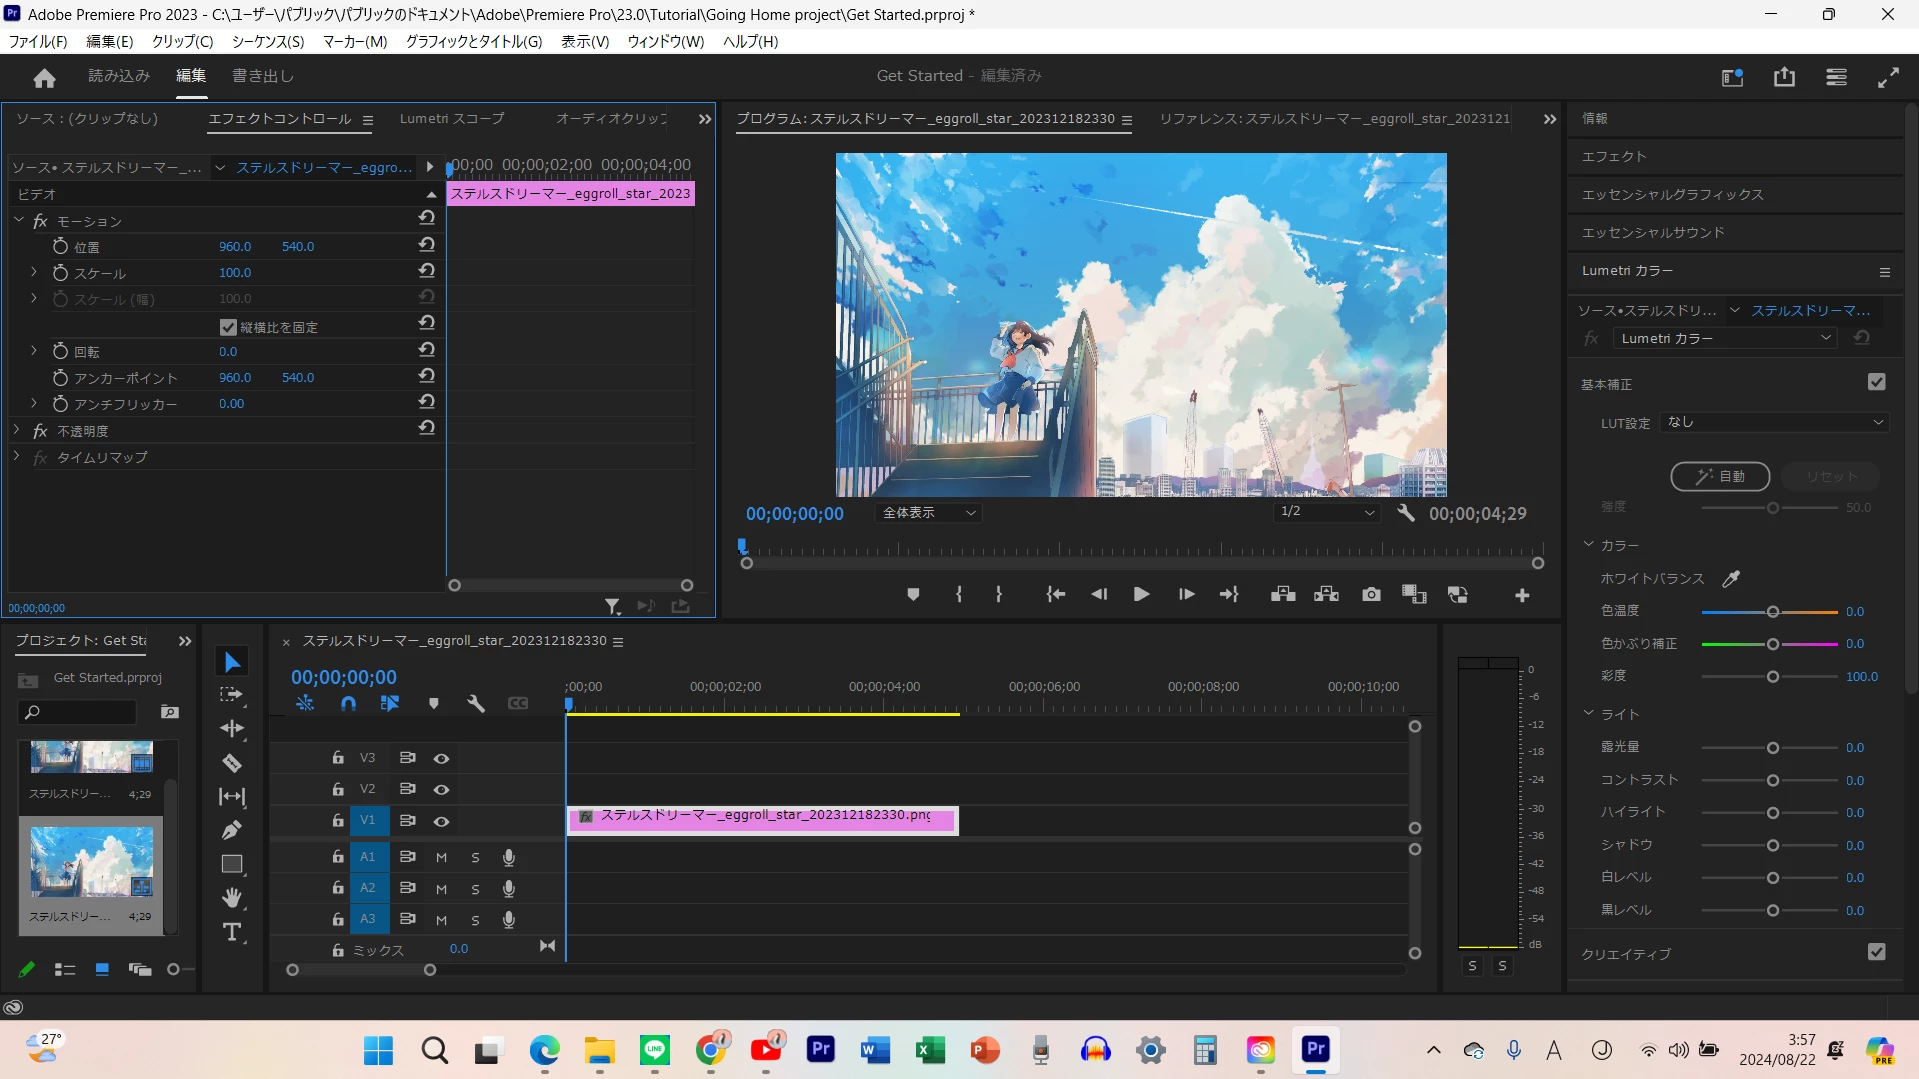The image size is (1919, 1079).
Task: Step back one frame in program monitor
Action: coord(1099,595)
